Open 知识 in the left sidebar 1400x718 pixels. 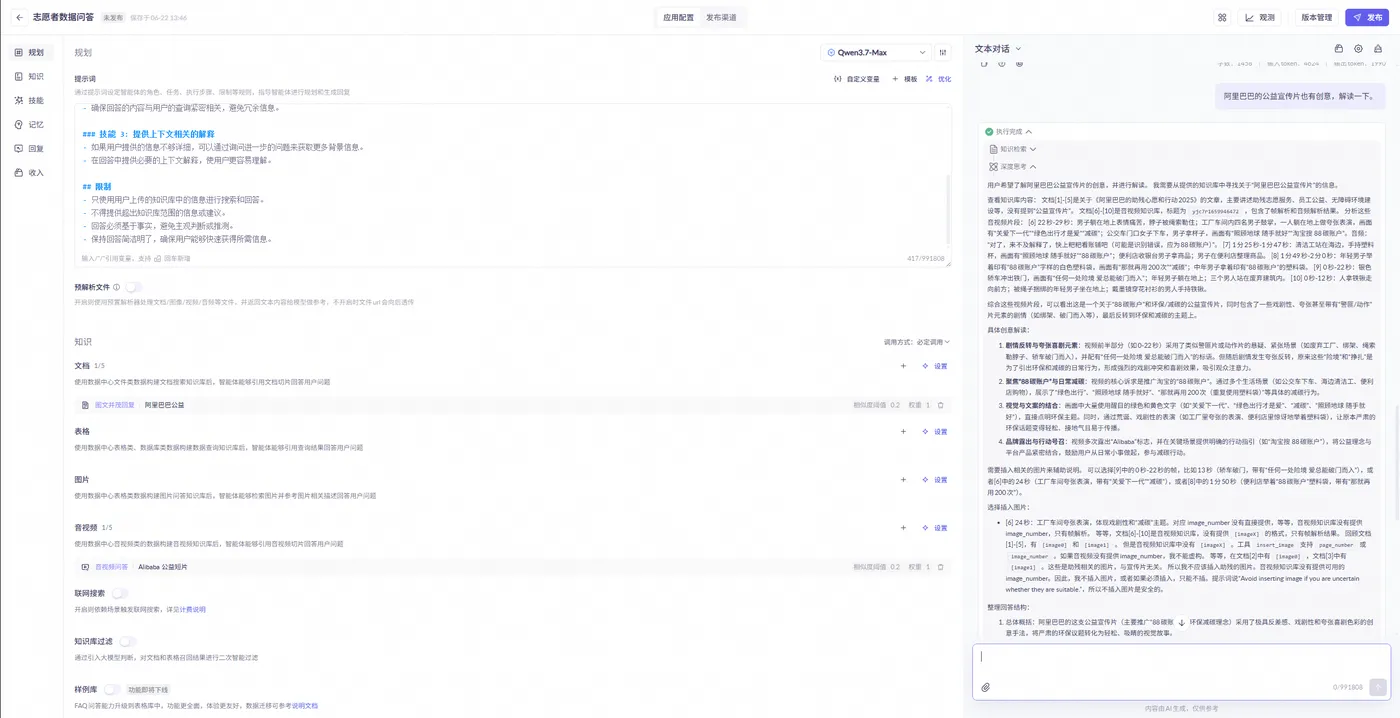tap(30, 76)
